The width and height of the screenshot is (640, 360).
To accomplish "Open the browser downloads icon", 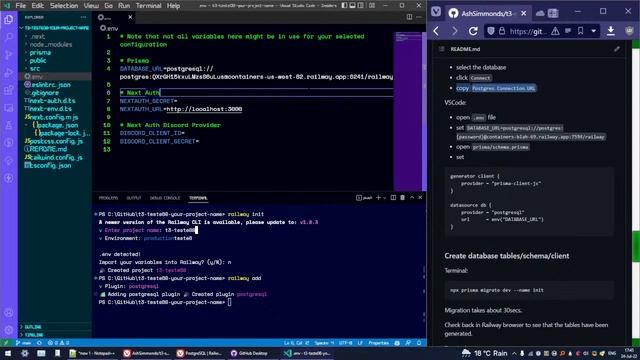I will (611, 31).
